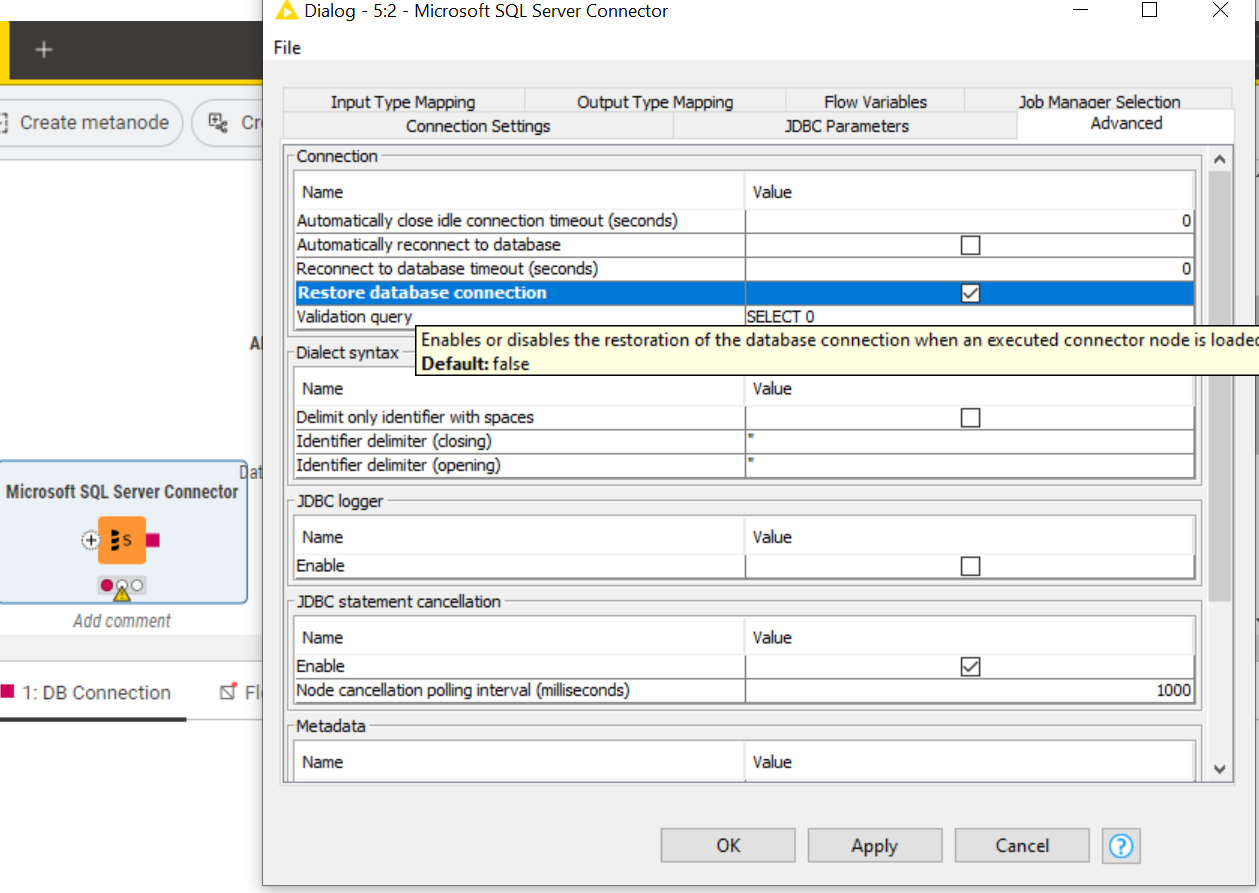Click the Validation query row label
The height and width of the screenshot is (893, 1259).
354,317
